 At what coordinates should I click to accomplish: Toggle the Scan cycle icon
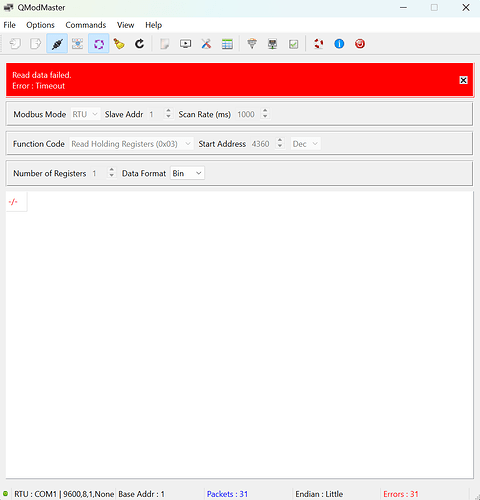click(x=99, y=44)
